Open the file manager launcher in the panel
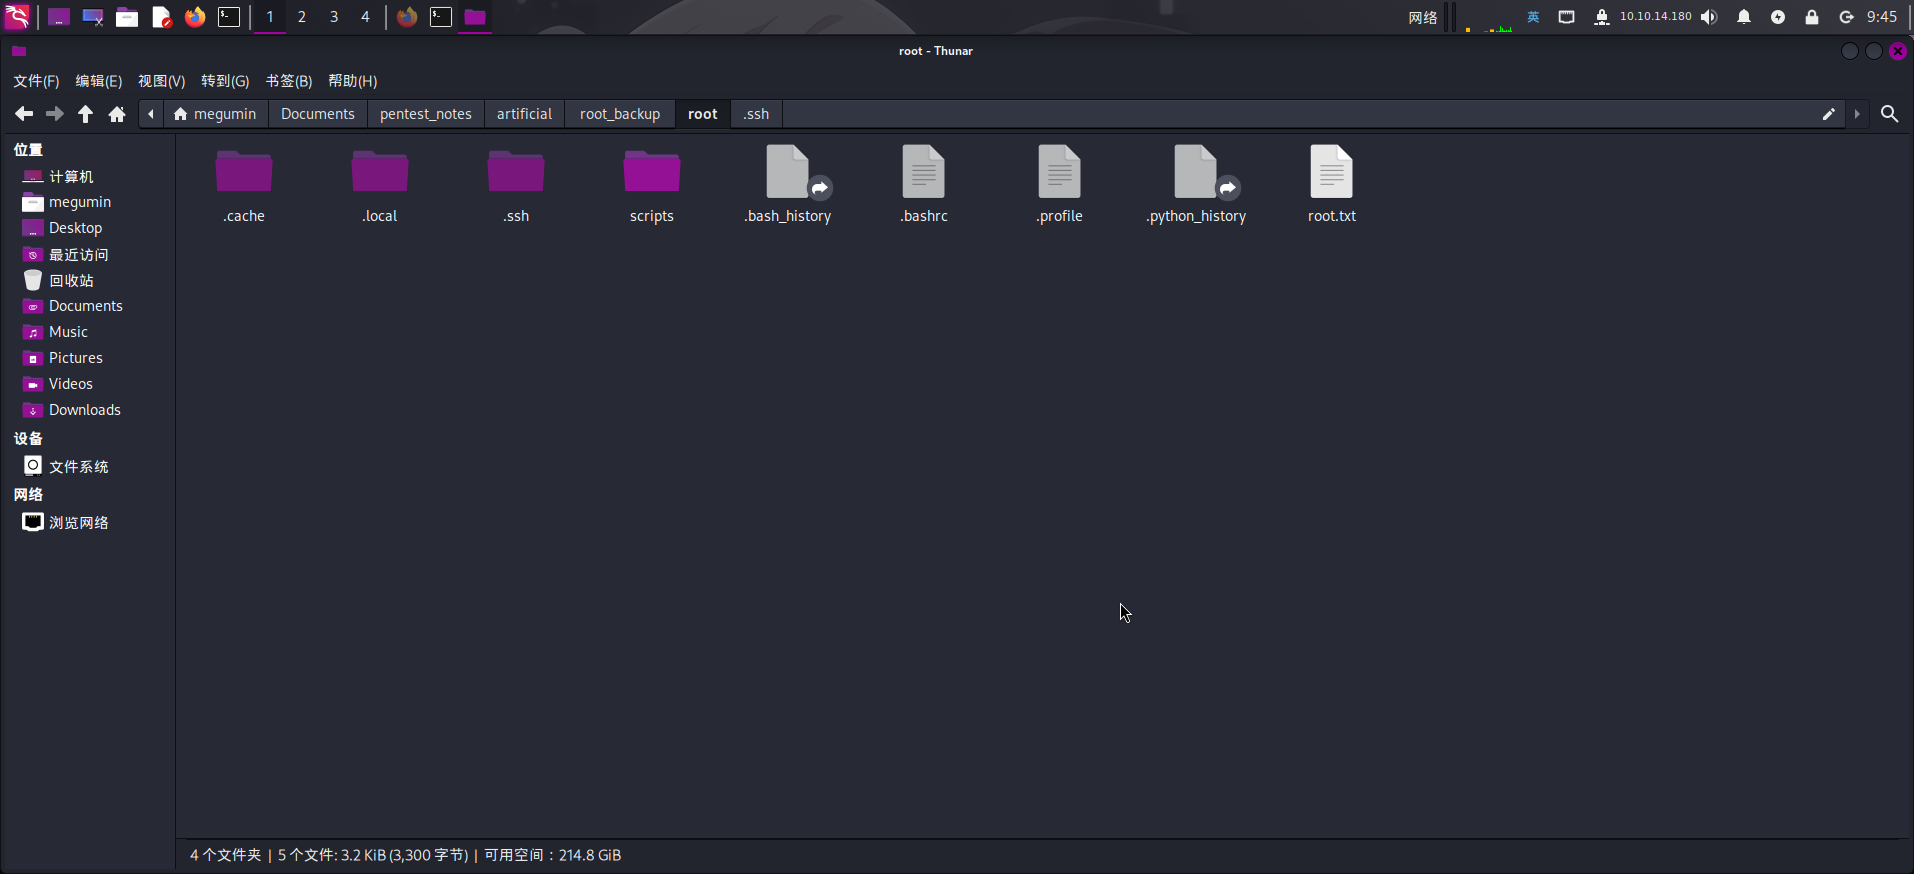Viewport: 1914px width, 874px height. (127, 17)
